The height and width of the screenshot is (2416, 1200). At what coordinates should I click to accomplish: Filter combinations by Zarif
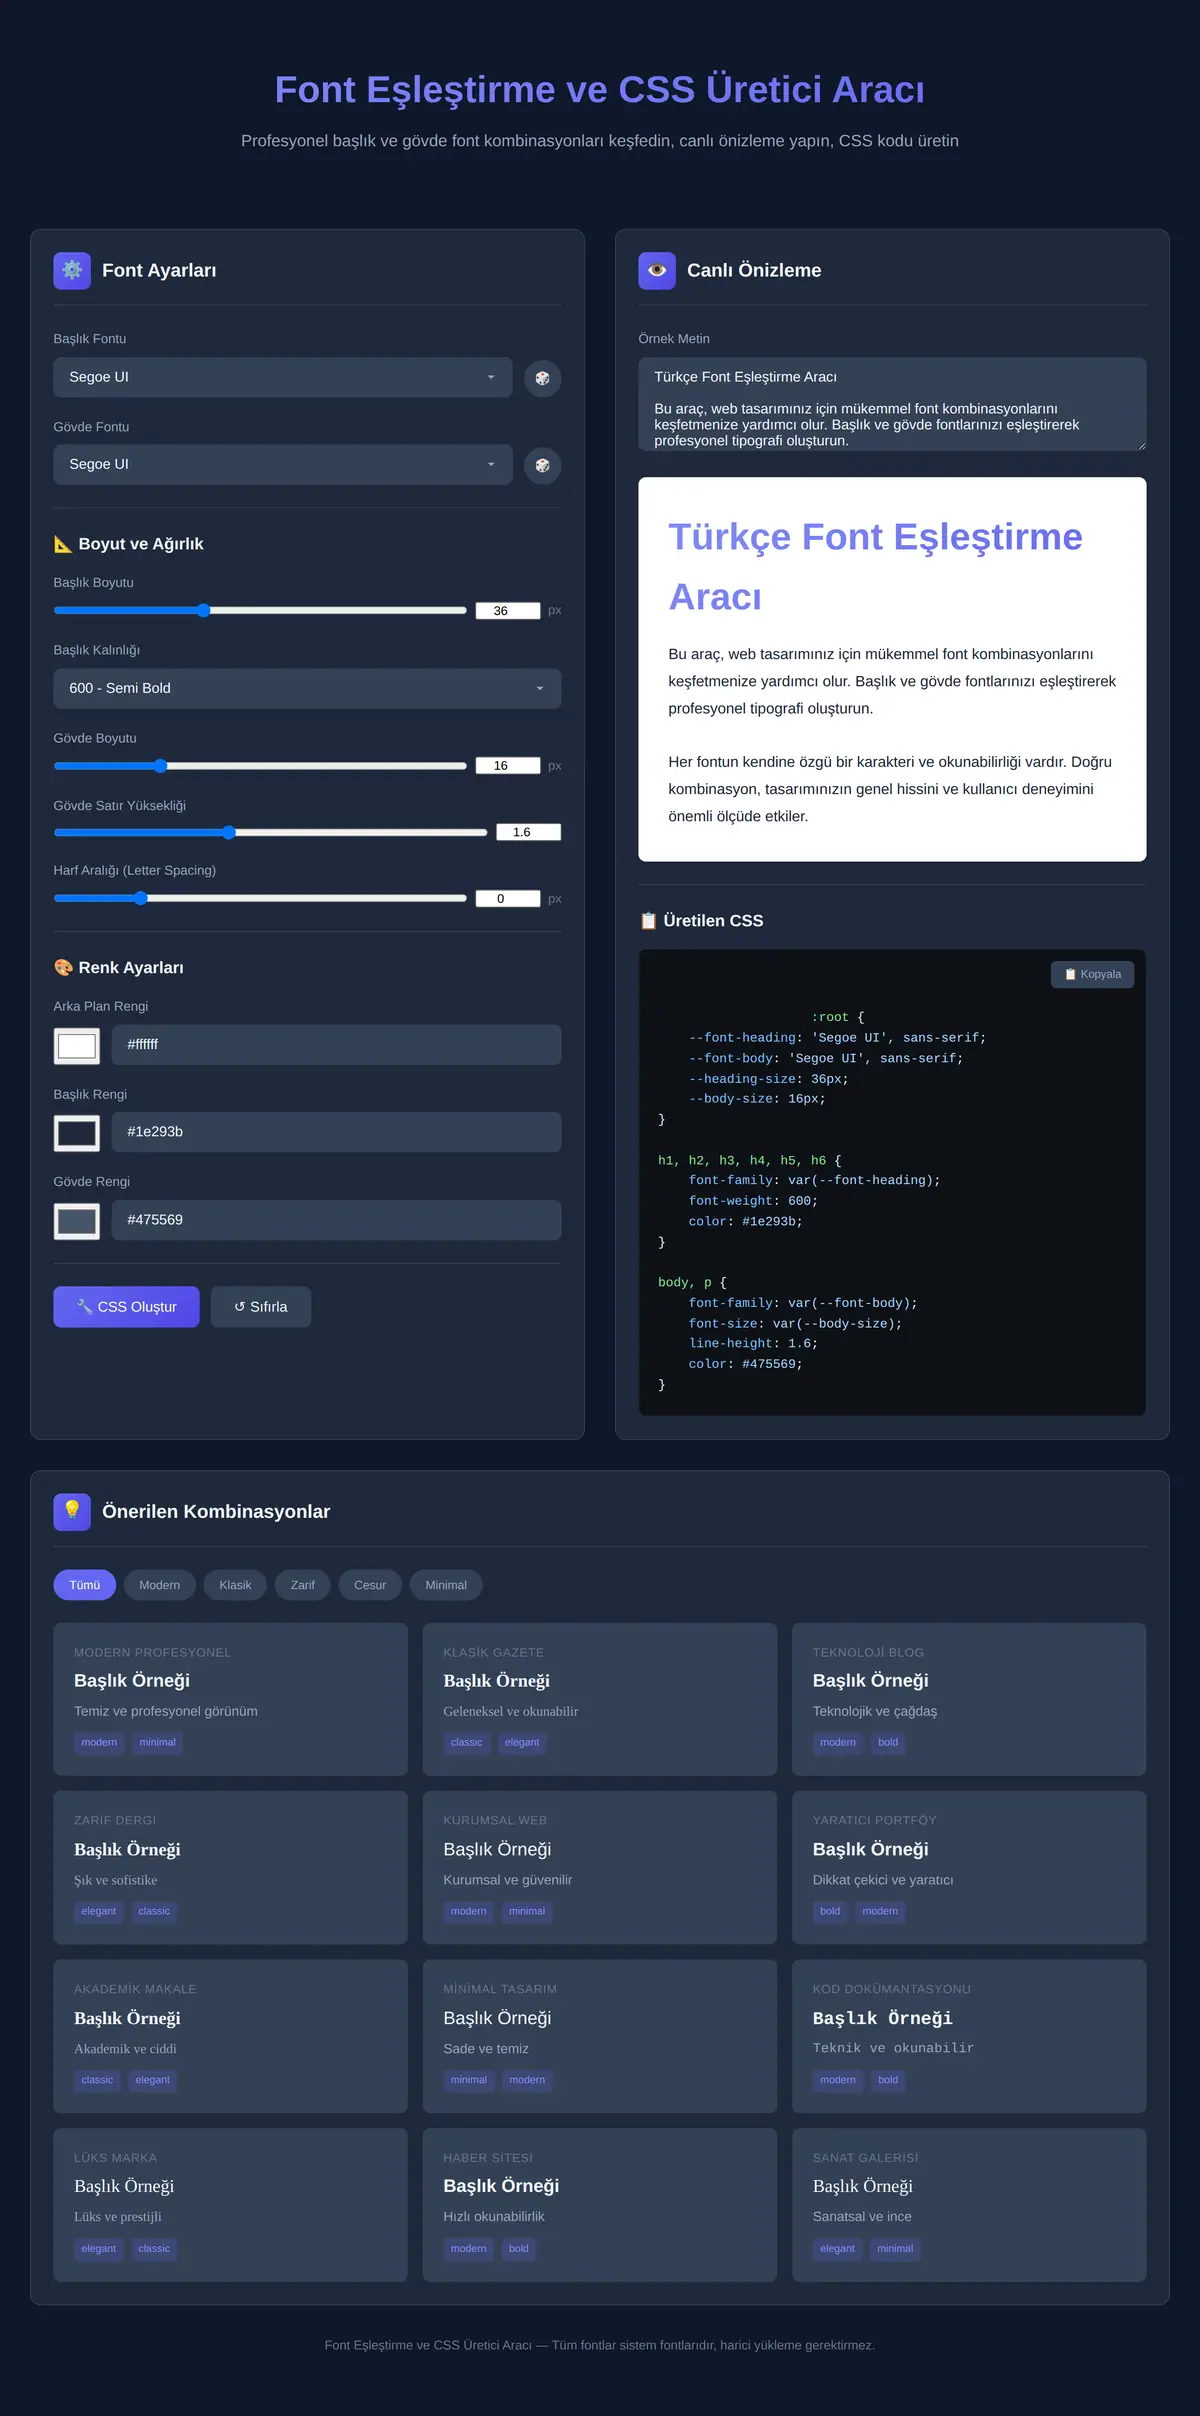pos(303,1585)
